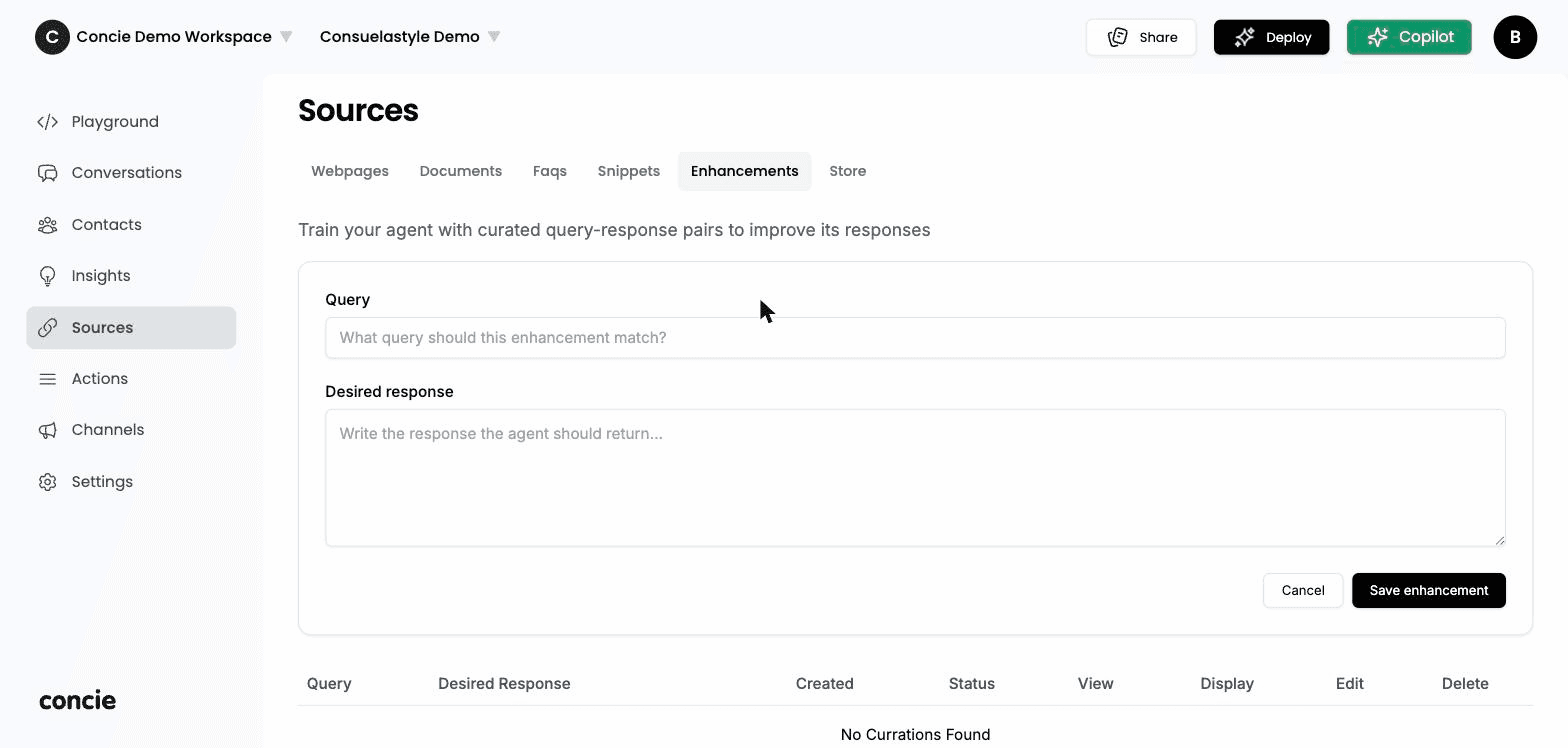Click the concie logo at bottom
Viewport: 1568px width, 748px height.
[x=77, y=700]
